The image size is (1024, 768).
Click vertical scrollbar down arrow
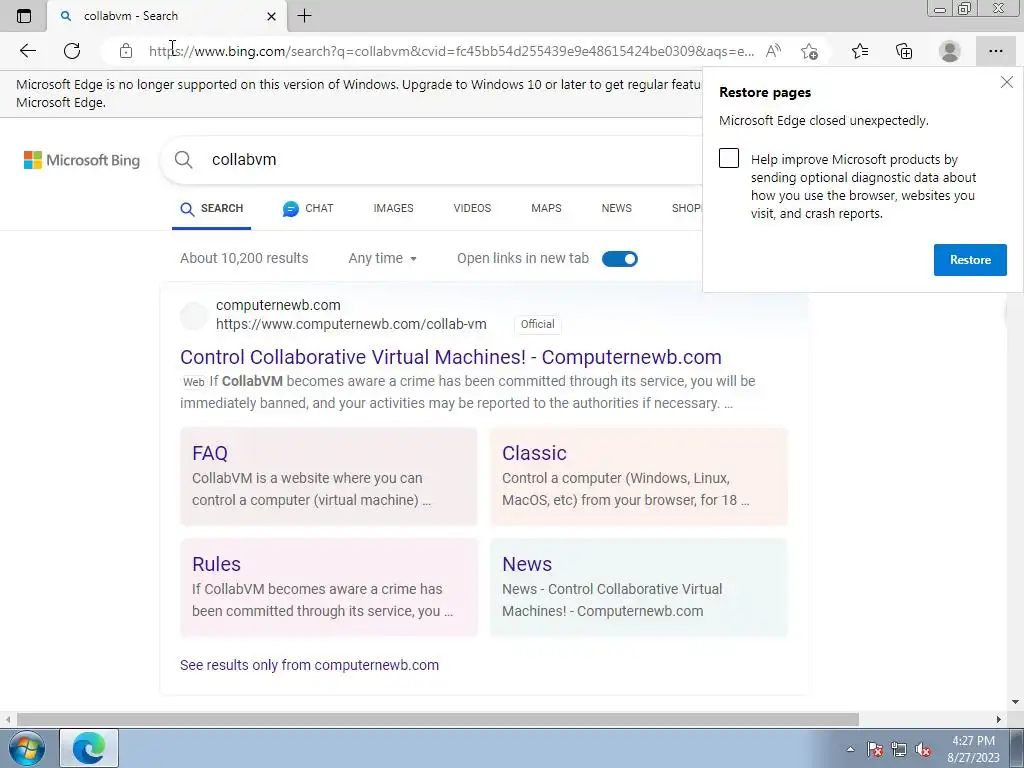pos(1015,703)
